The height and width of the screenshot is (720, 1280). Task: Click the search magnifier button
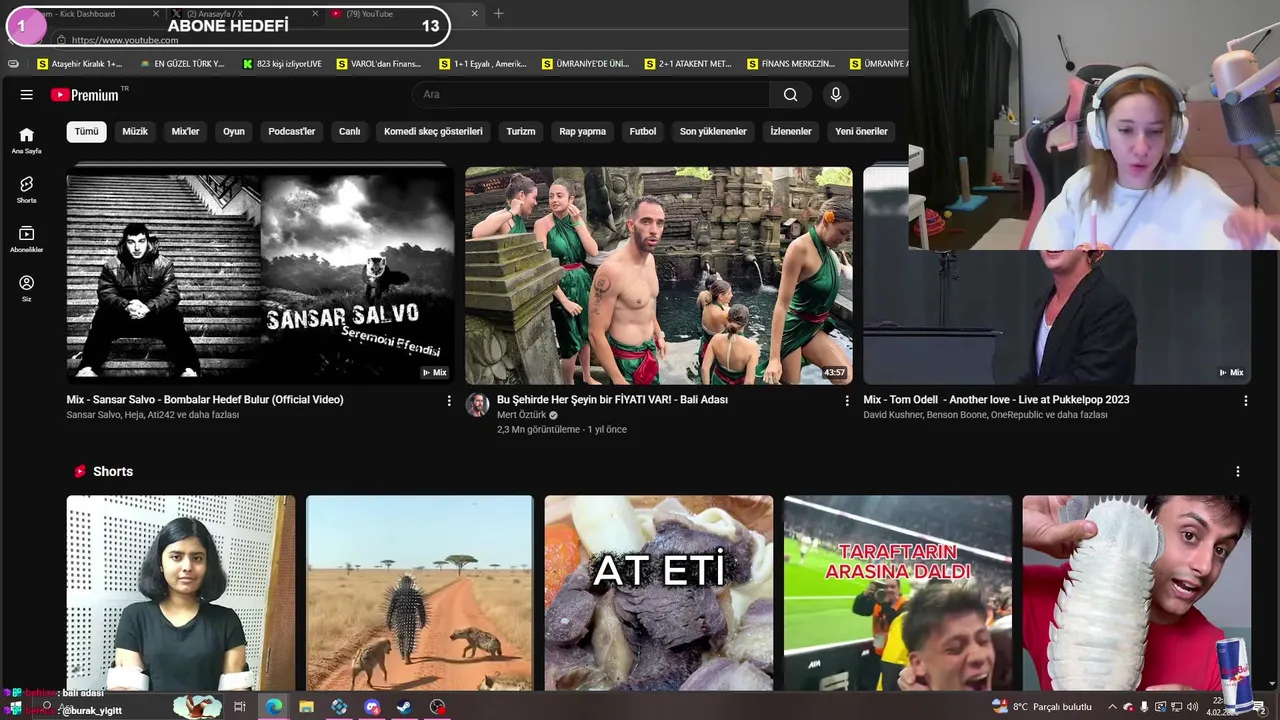click(x=791, y=95)
